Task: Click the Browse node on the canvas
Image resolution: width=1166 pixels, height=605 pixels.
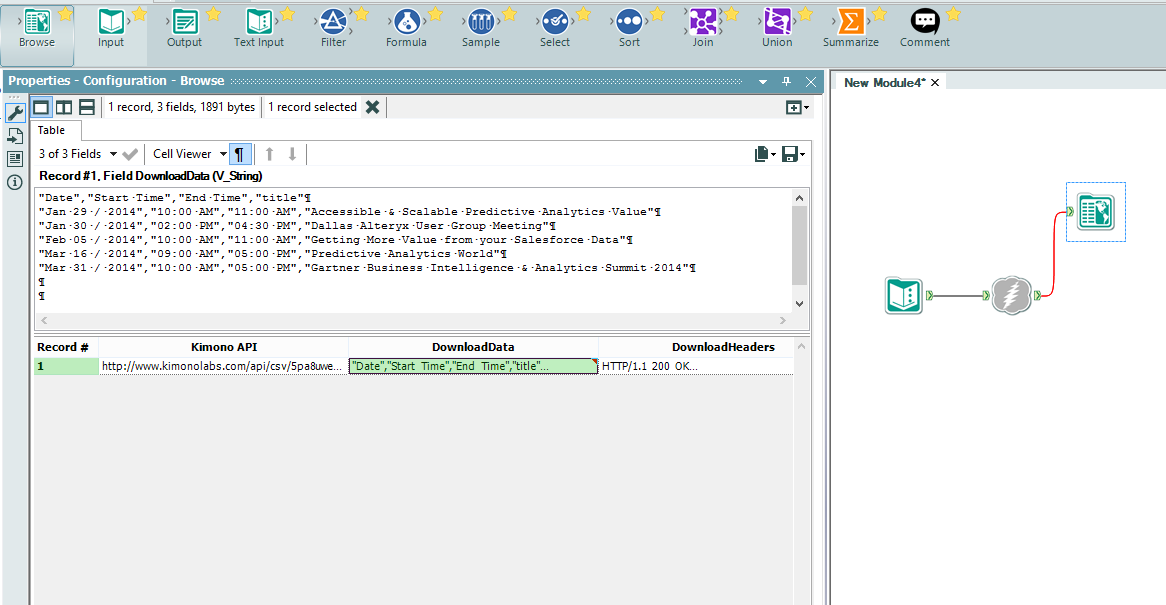Action: (x=1095, y=212)
